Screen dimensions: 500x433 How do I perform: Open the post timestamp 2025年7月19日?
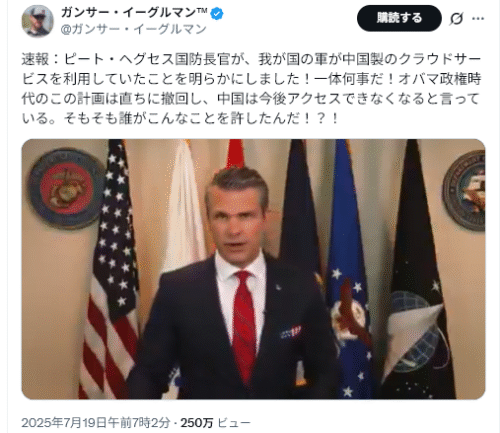tap(96, 423)
